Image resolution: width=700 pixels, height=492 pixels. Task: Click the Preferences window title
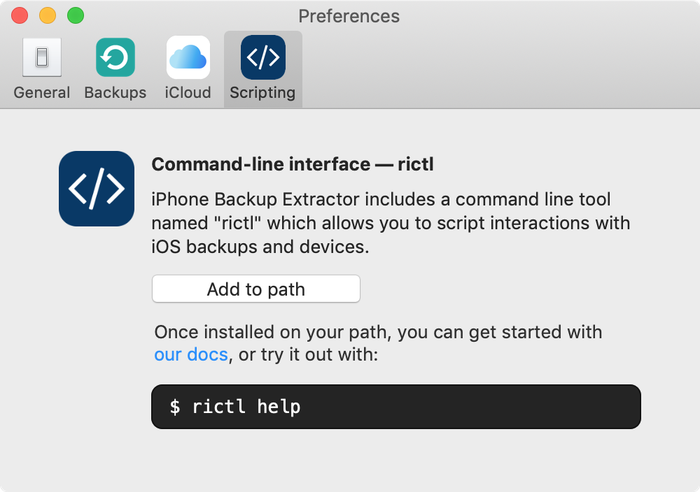pyautogui.click(x=349, y=16)
